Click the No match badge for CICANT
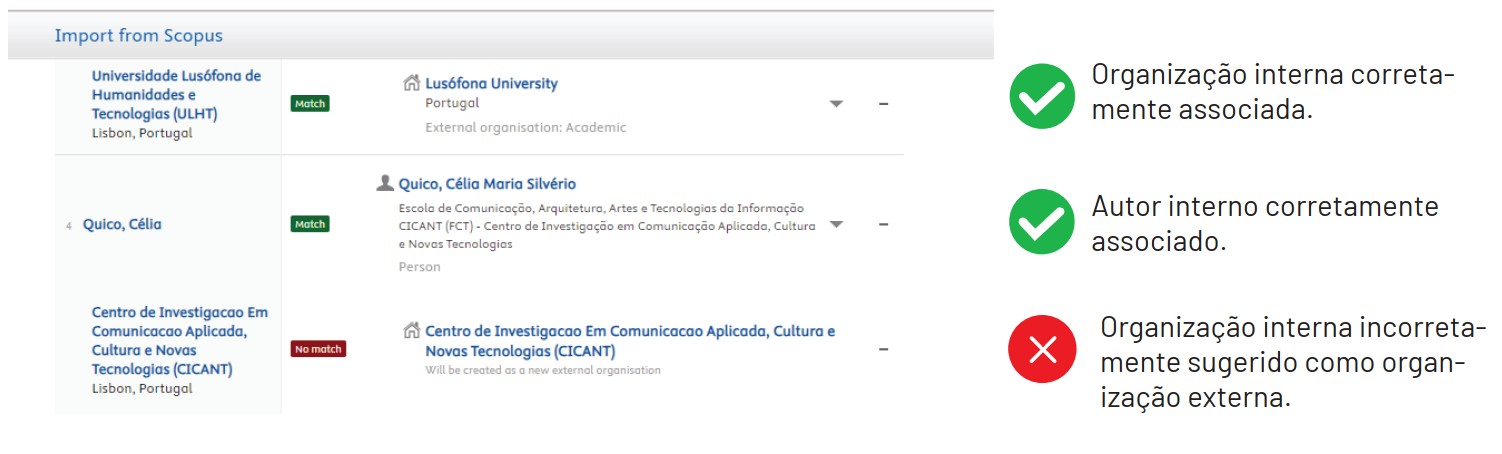Image resolution: width=1502 pixels, height=454 pixels. click(x=318, y=349)
